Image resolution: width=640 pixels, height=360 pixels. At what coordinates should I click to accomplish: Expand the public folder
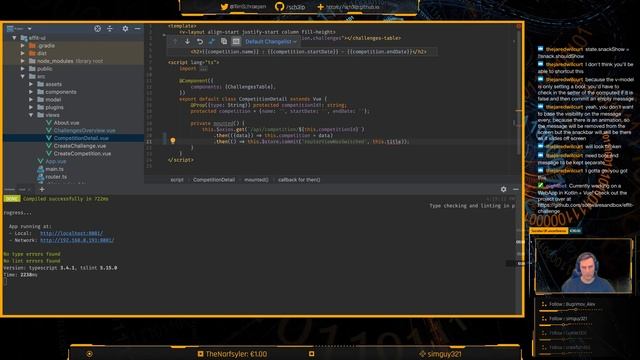point(23,69)
